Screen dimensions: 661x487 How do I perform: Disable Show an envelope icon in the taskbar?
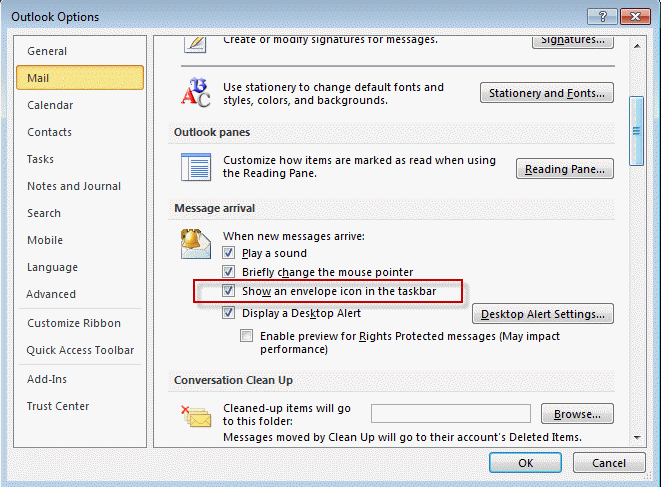tap(228, 291)
